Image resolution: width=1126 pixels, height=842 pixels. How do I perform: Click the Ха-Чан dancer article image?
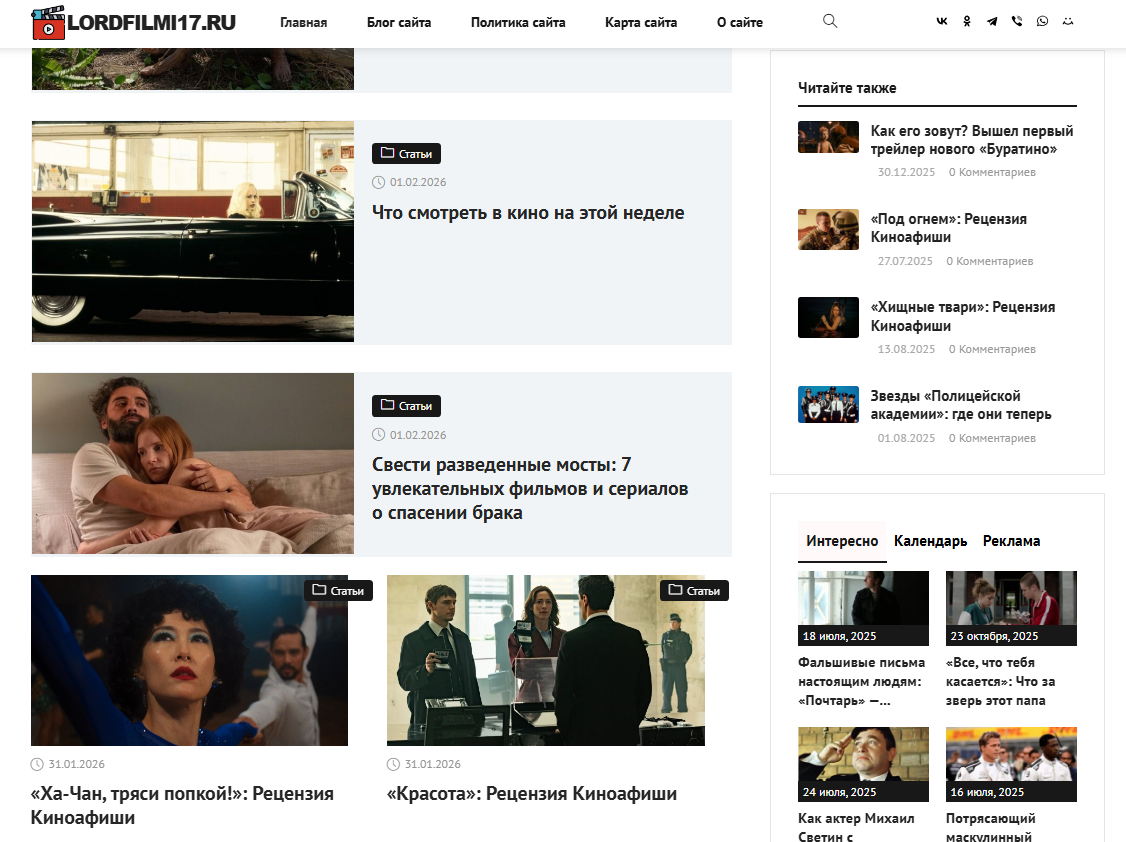tap(190, 660)
